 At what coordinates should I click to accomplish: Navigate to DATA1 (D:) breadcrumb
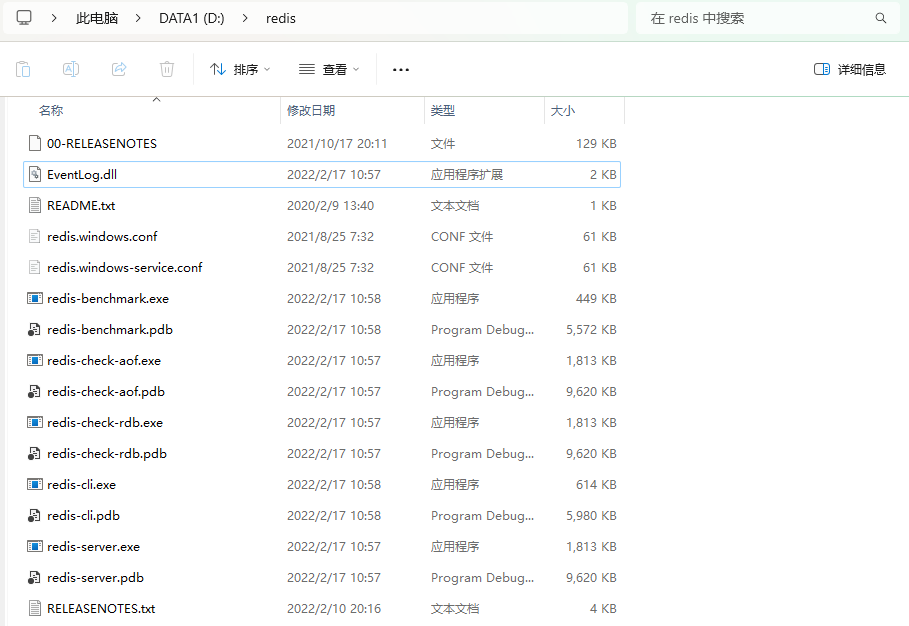[x=192, y=19]
